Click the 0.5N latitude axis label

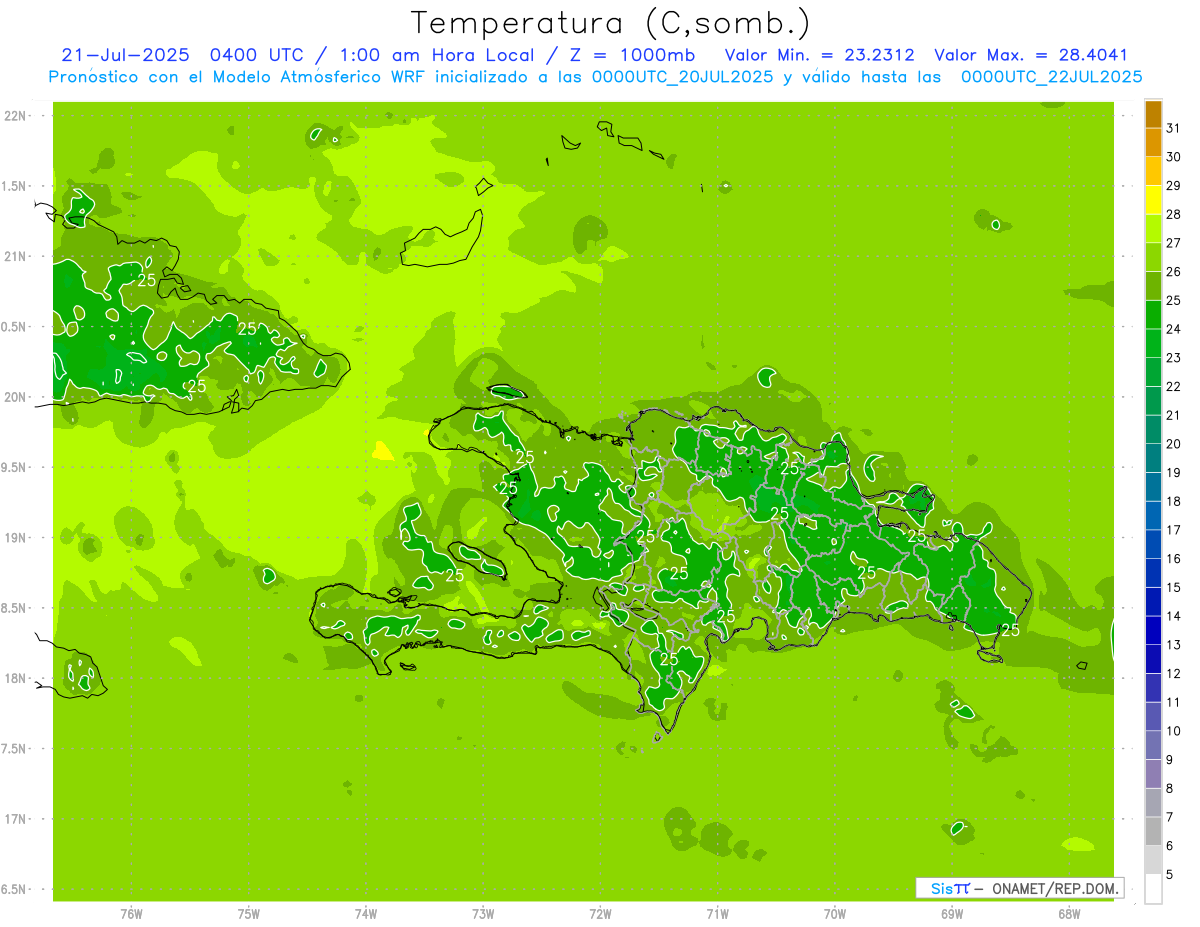[x=15, y=327]
